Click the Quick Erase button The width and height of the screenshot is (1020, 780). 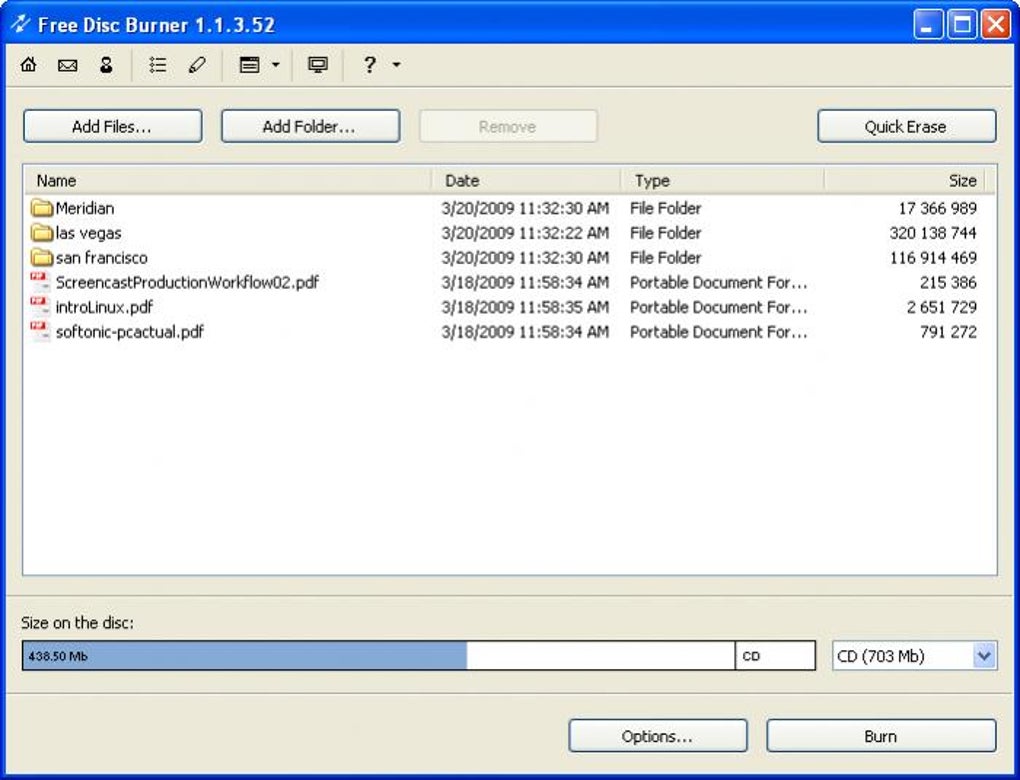[x=906, y=126]
